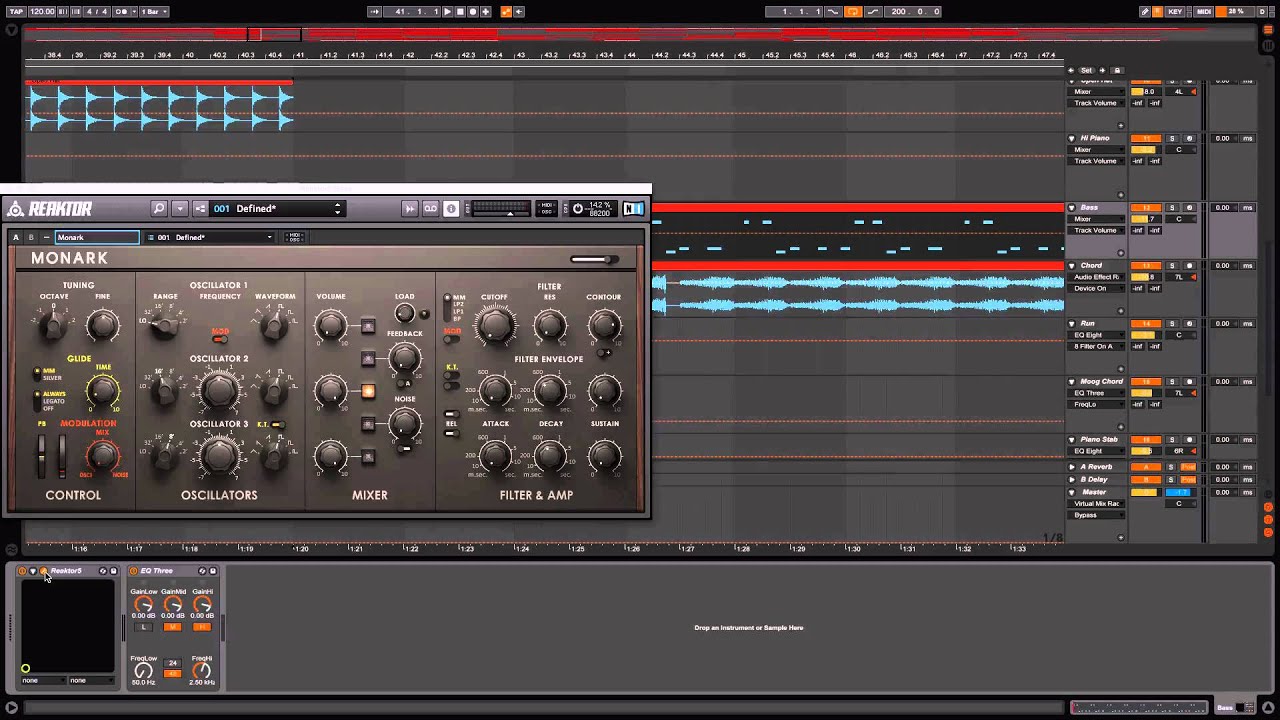Open Run track EQ Eight device chooser
Image resolution: width=1280 pixels, height=720 pixels.
coord(1097,335)
